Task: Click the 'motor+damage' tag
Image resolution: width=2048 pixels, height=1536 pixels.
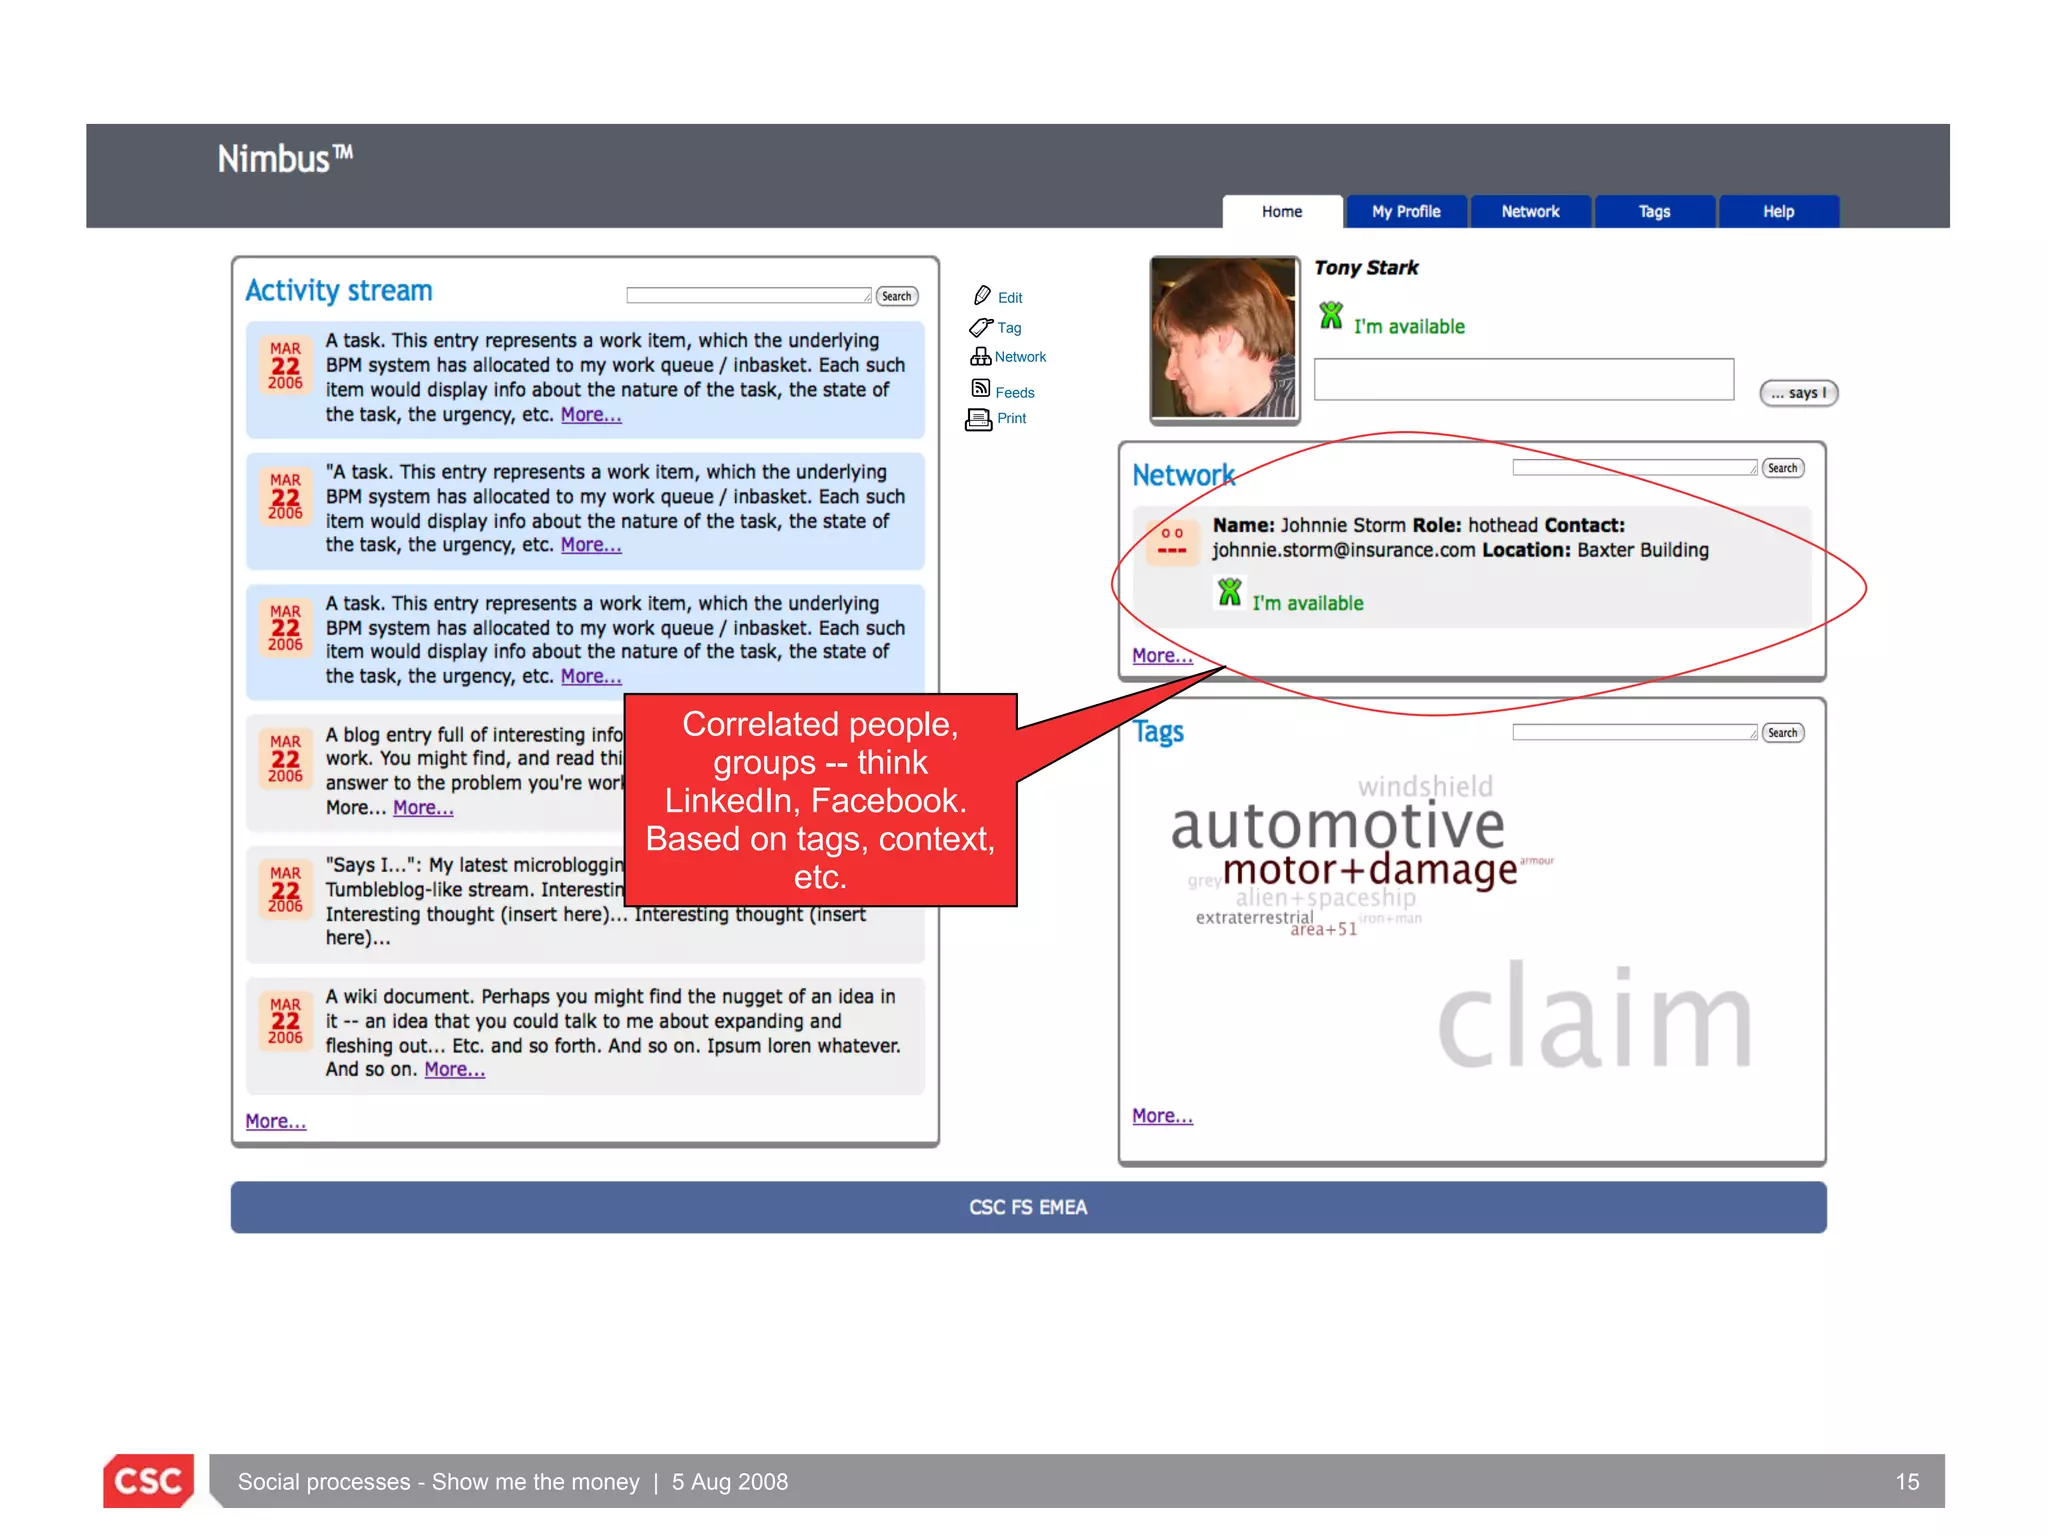Action: (1369, 870)
